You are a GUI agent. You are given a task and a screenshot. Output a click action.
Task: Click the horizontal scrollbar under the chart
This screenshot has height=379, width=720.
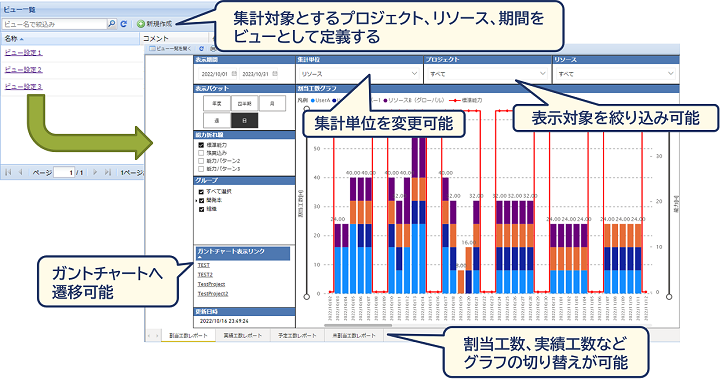pos(358,326)
